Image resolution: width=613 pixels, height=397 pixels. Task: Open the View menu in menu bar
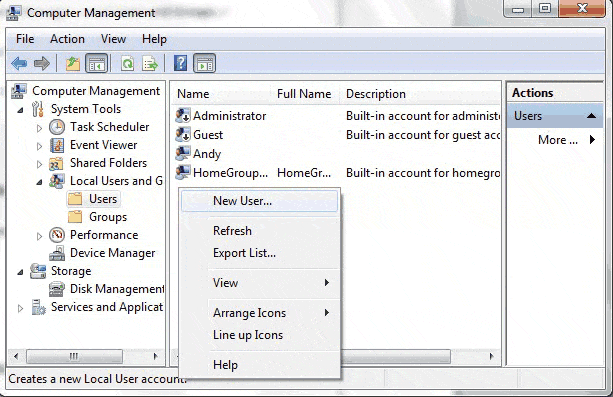pos(113,39)
